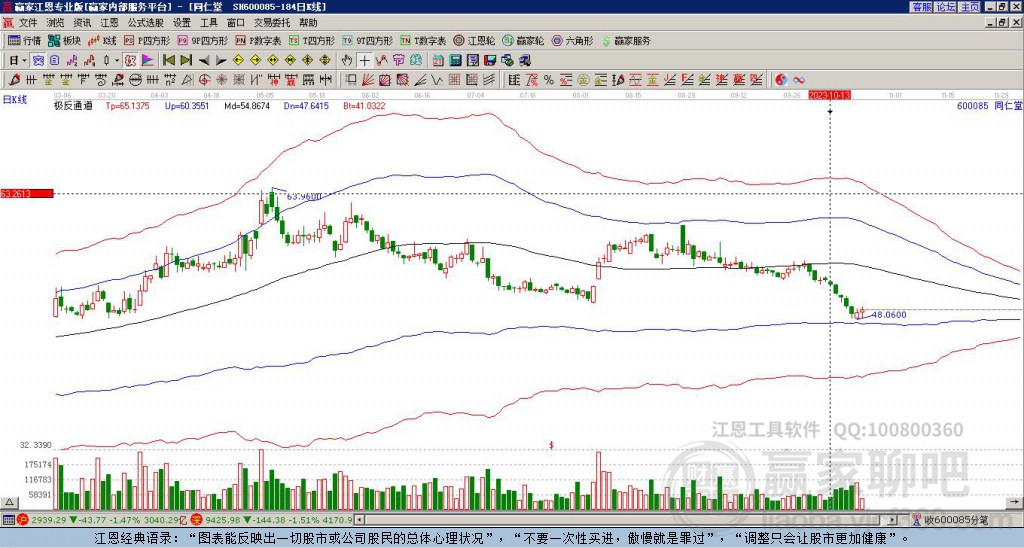Click the 600085 同仁堂 stock label

tap(989, 106)
